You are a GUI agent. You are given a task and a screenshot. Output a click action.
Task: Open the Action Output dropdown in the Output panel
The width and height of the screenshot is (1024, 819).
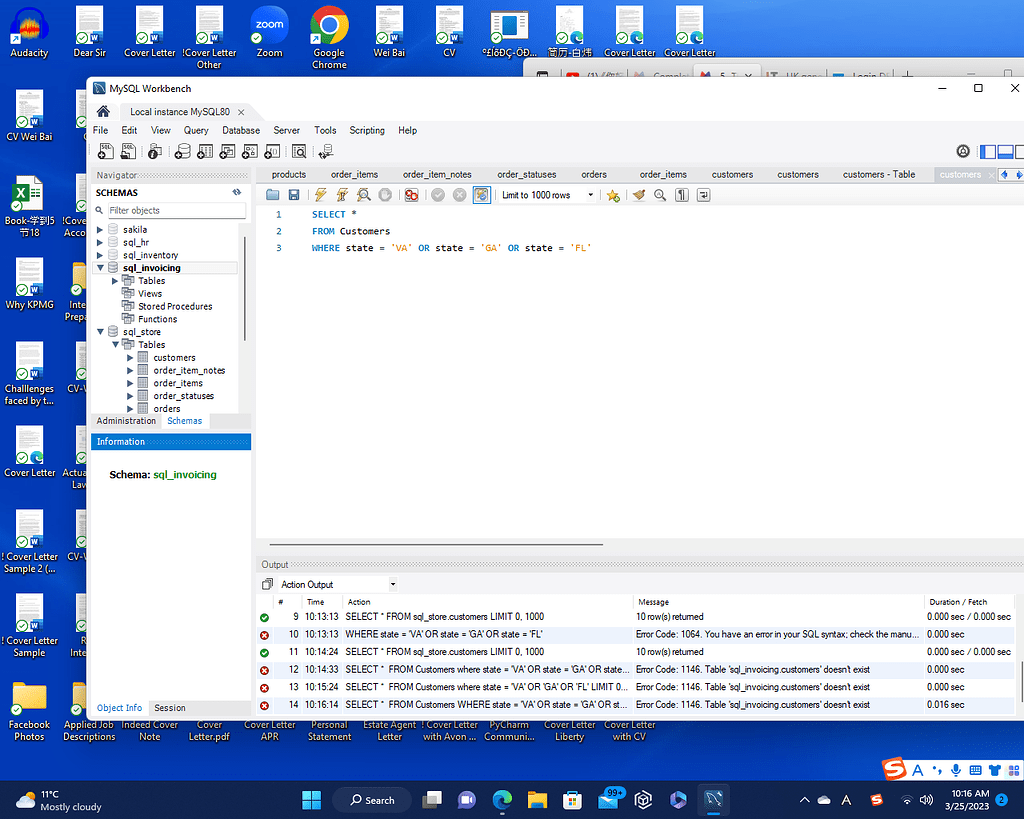tap(391, 583)
